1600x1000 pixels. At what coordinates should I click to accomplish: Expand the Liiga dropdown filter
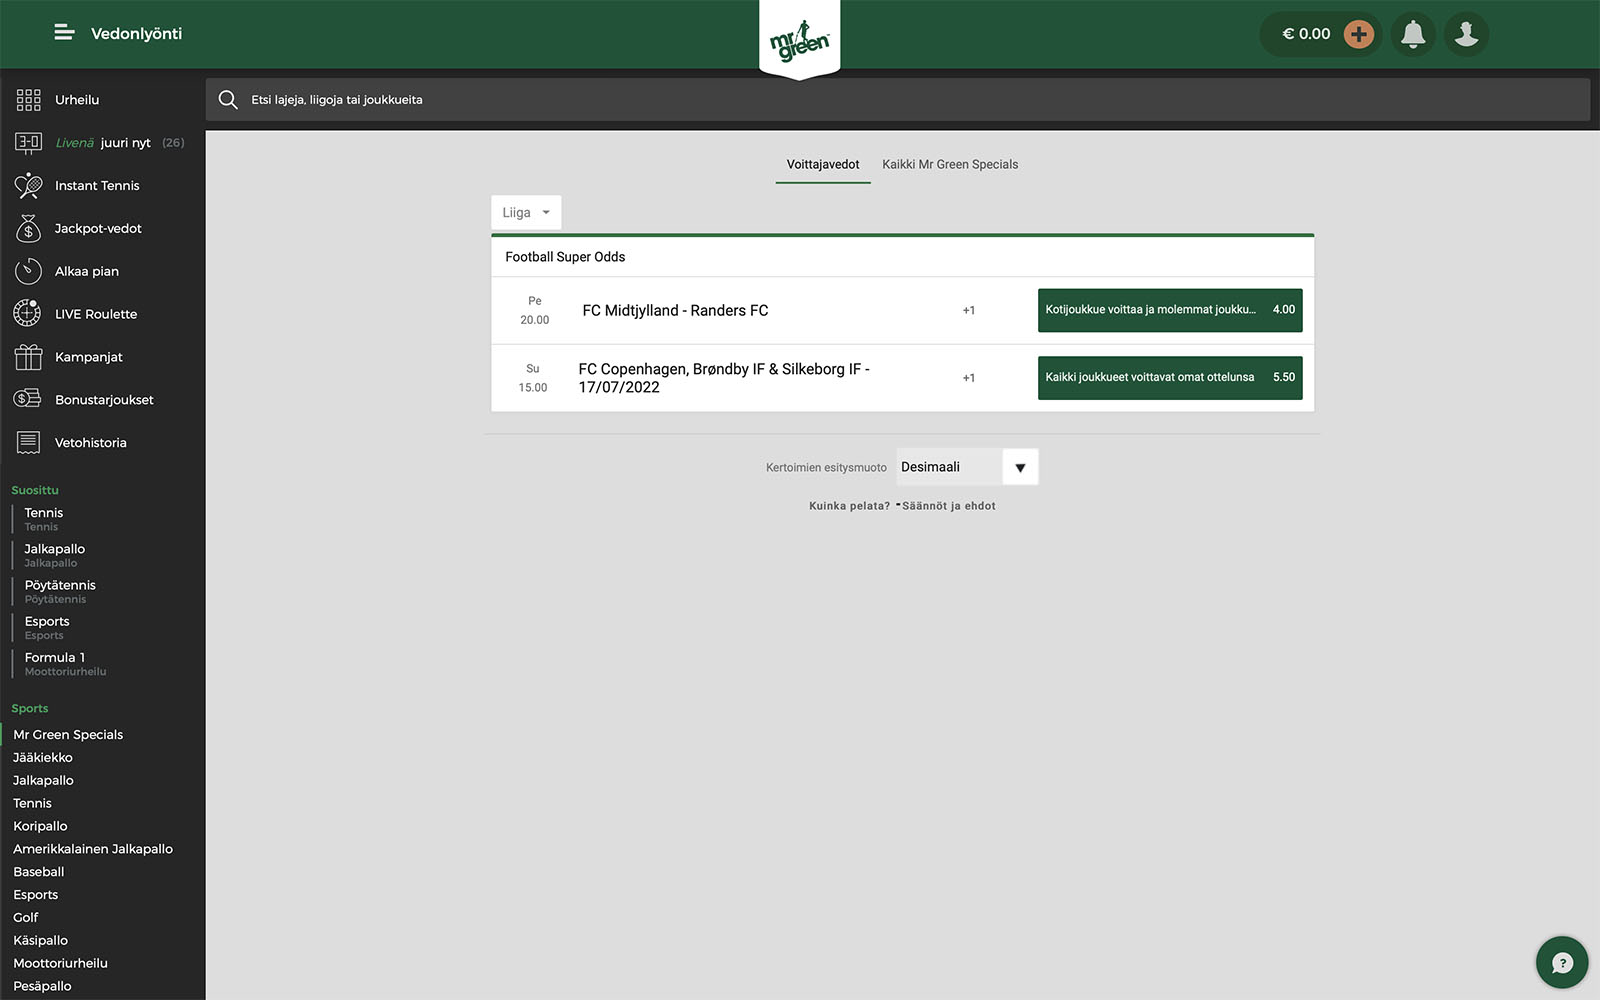526,213
